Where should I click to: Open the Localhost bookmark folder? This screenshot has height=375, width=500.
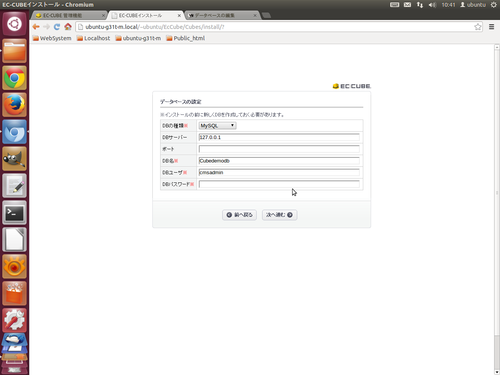(93, 38)
